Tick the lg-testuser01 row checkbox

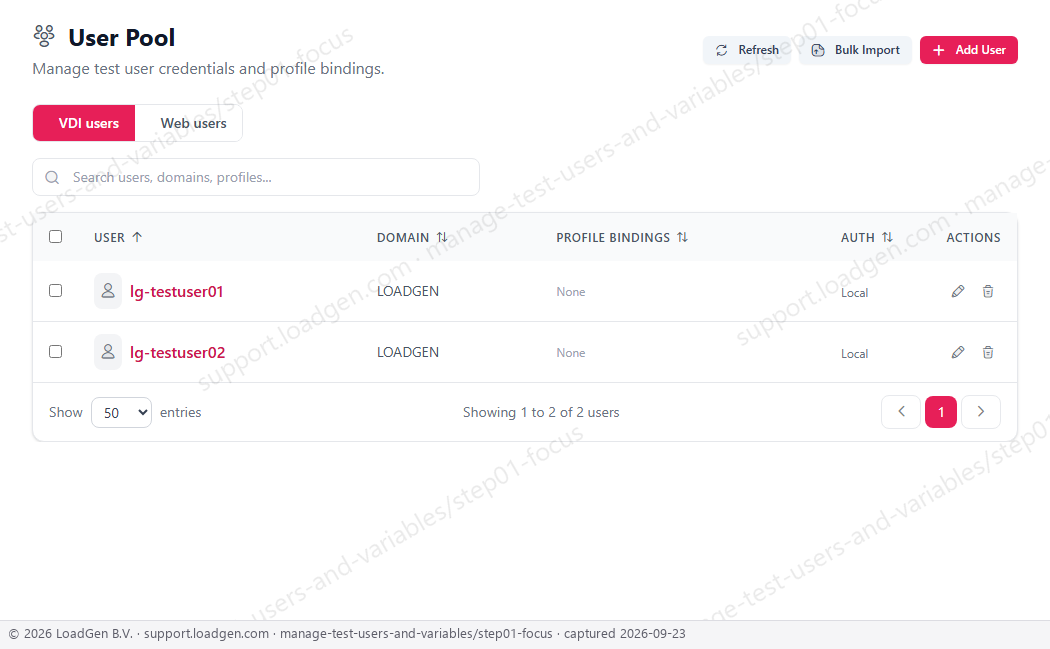coord(56,291)
